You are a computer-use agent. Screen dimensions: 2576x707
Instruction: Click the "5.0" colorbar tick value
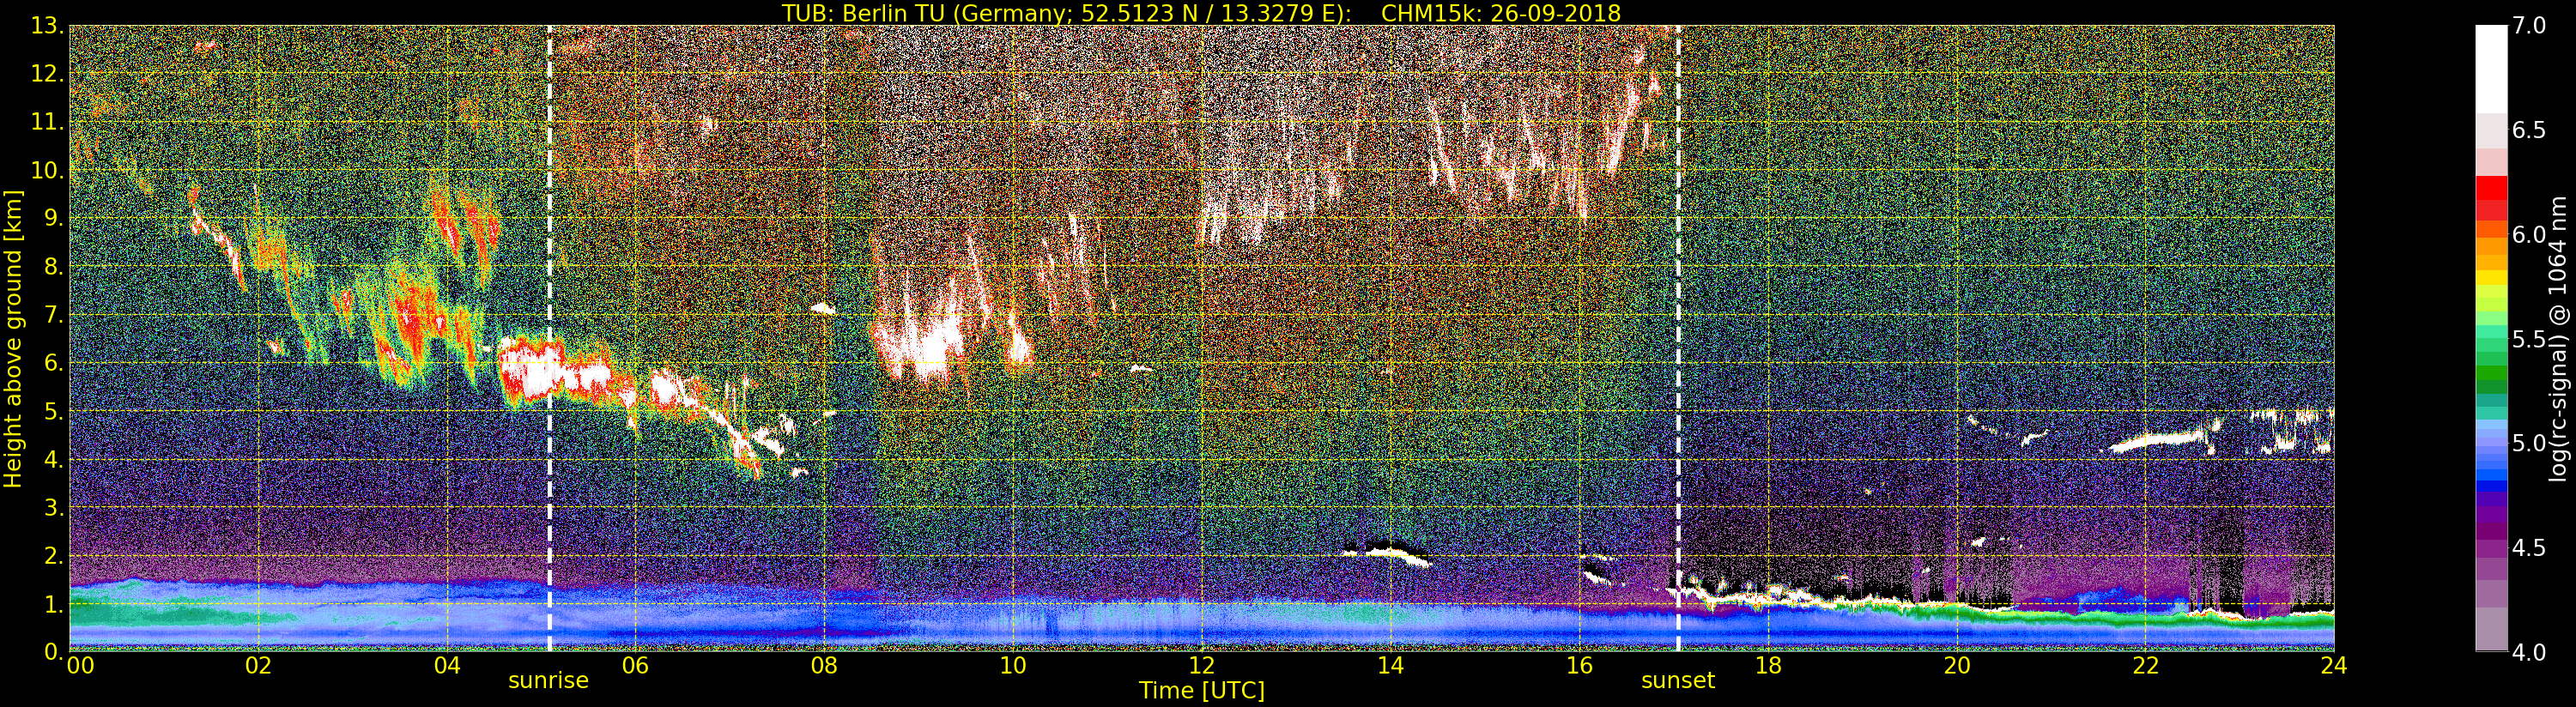[x=2529, y=444]
